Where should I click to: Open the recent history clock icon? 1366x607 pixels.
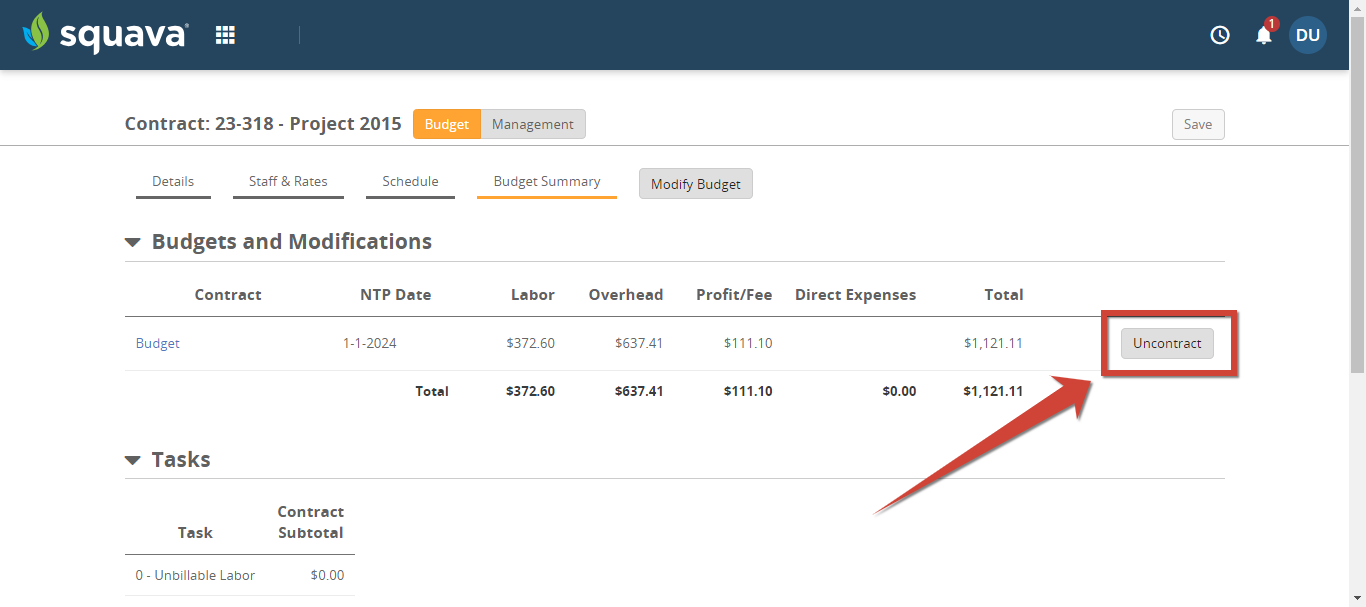pyautogui.click(x=1219, y=34)
